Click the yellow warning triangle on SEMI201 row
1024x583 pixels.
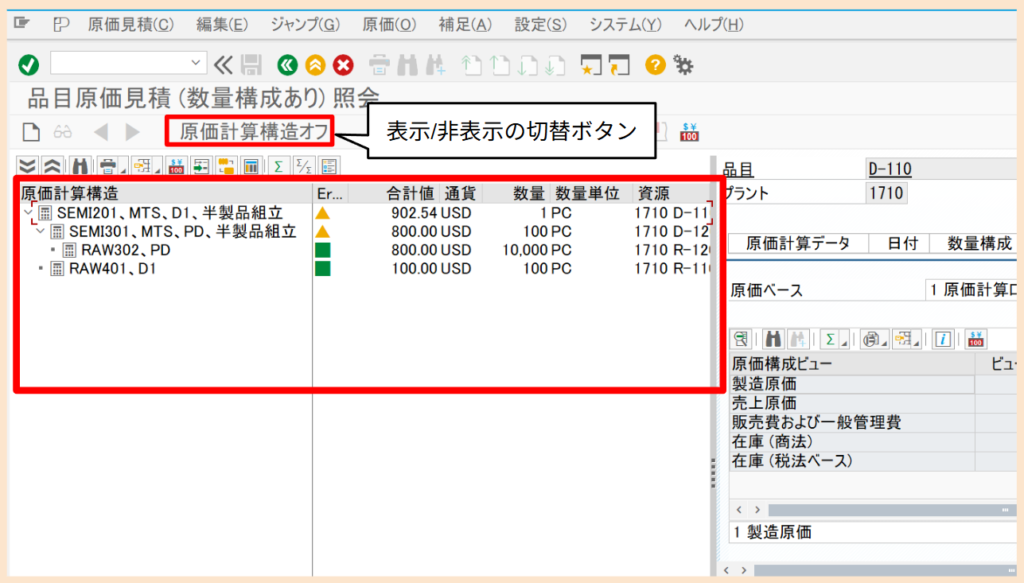click(322, 212)
